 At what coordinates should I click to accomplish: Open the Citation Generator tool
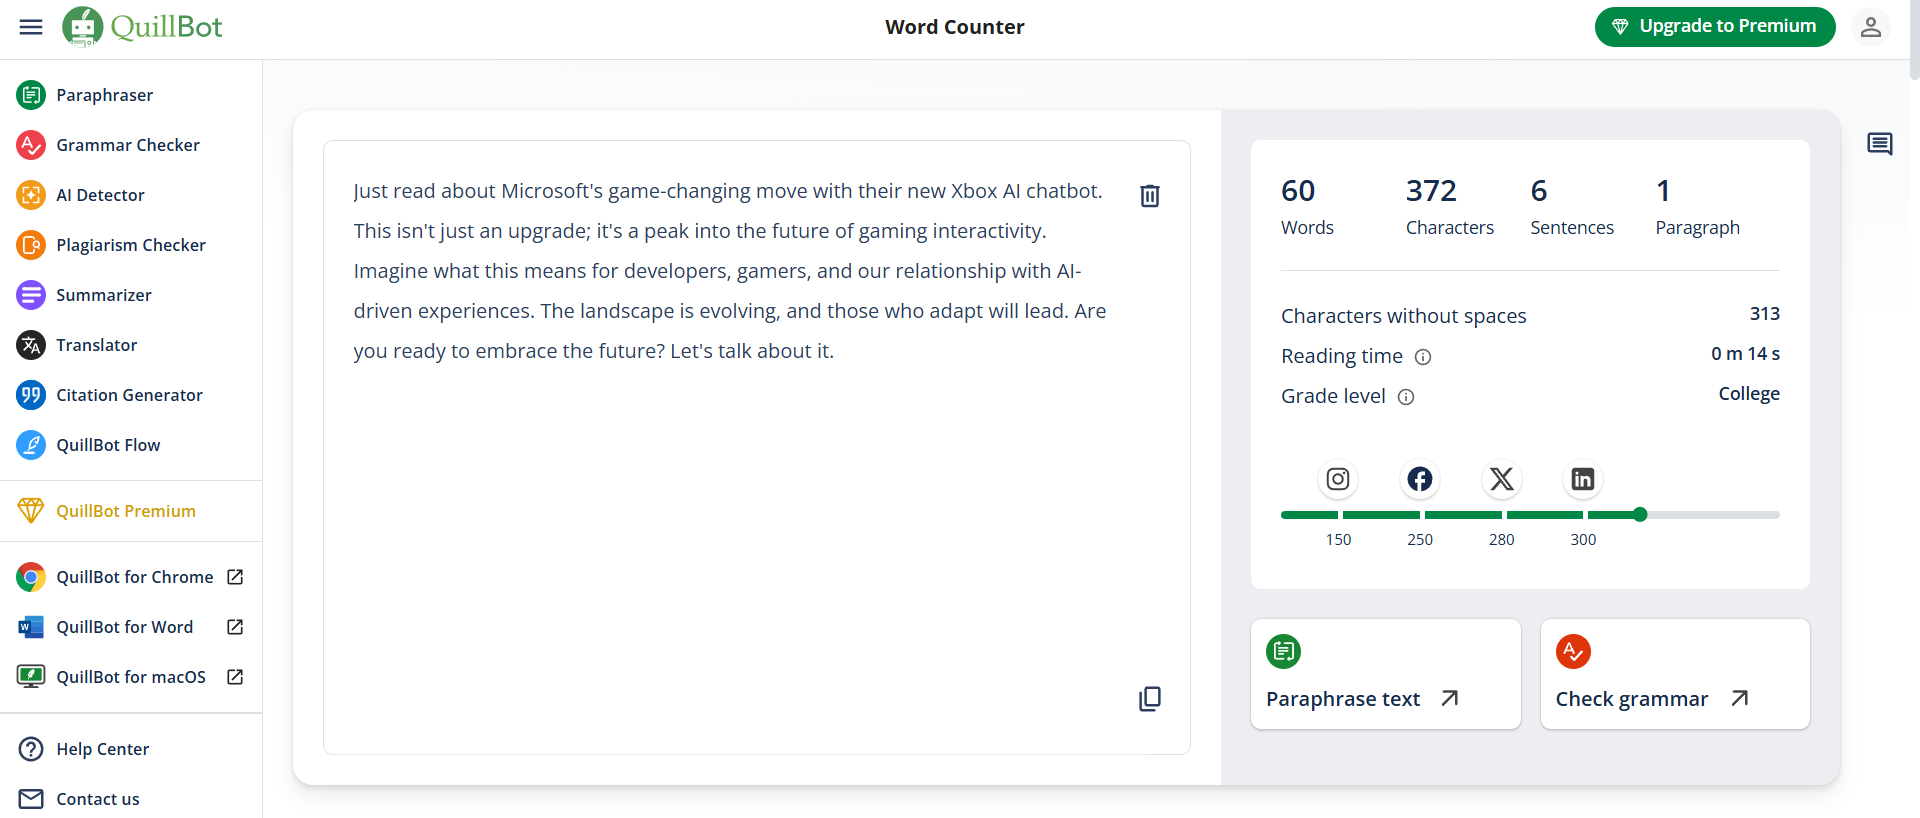[131, 395]
